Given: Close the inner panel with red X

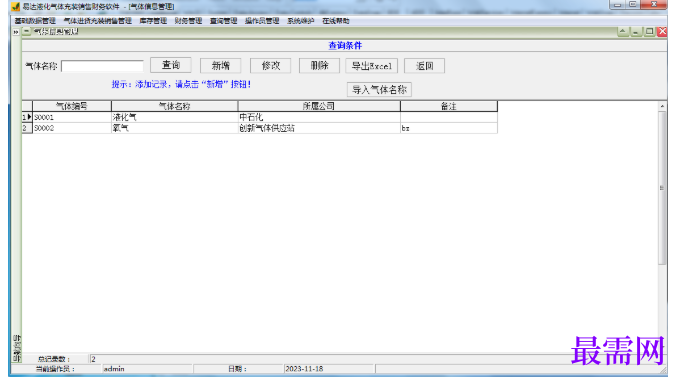Looking at the screenshot, I should 662,31.
